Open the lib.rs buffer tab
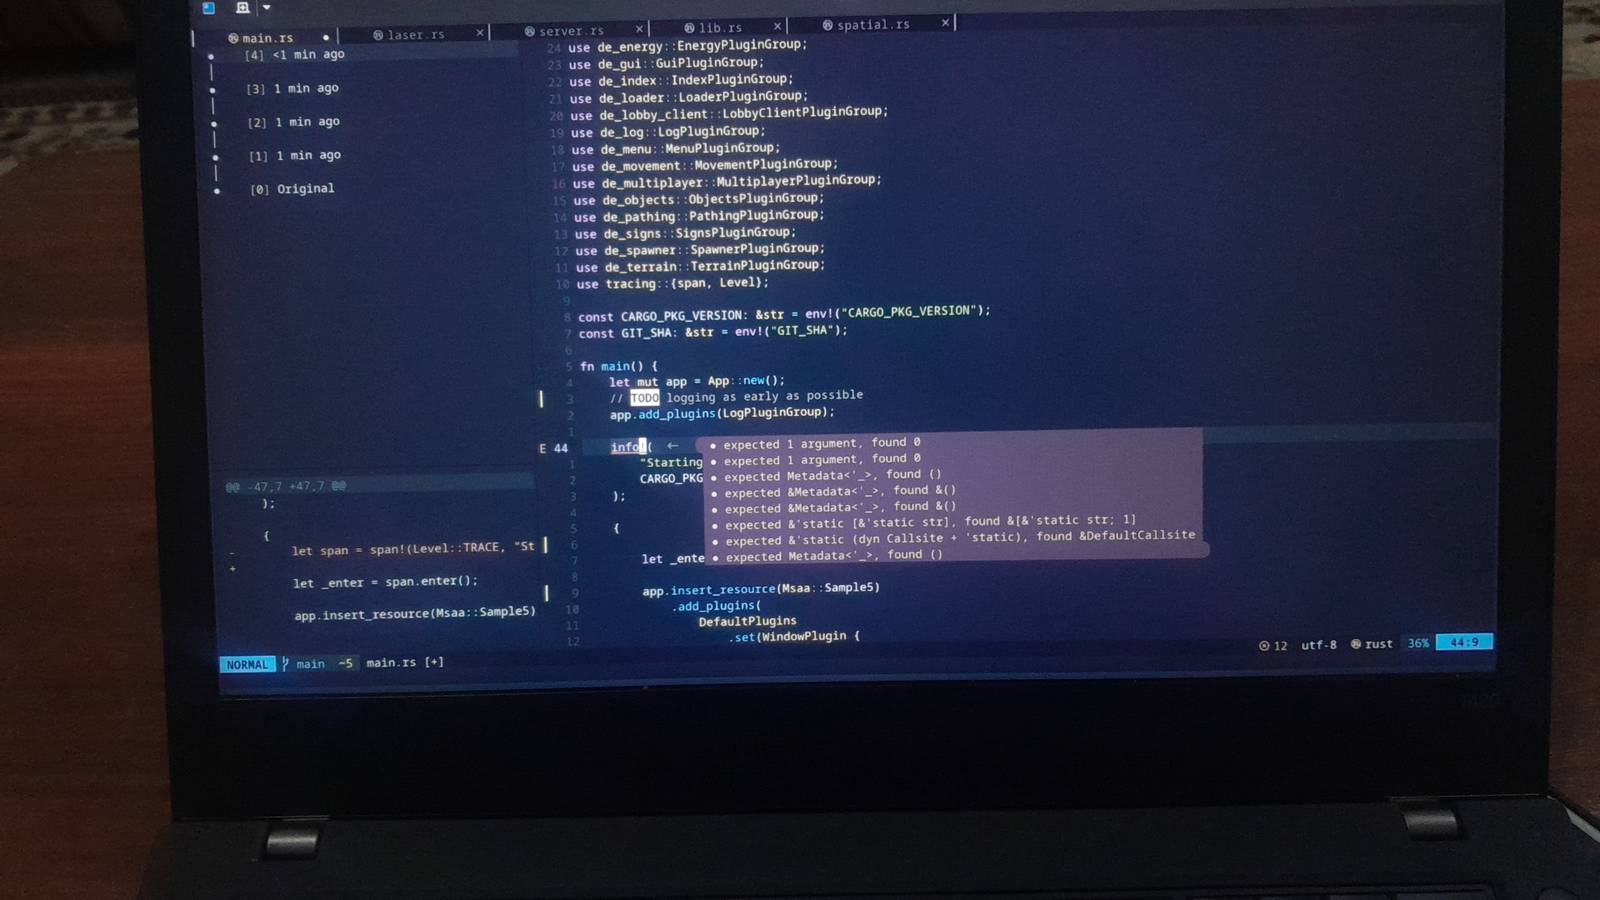This screenshot has height=900, width=1600. (719, 28)
